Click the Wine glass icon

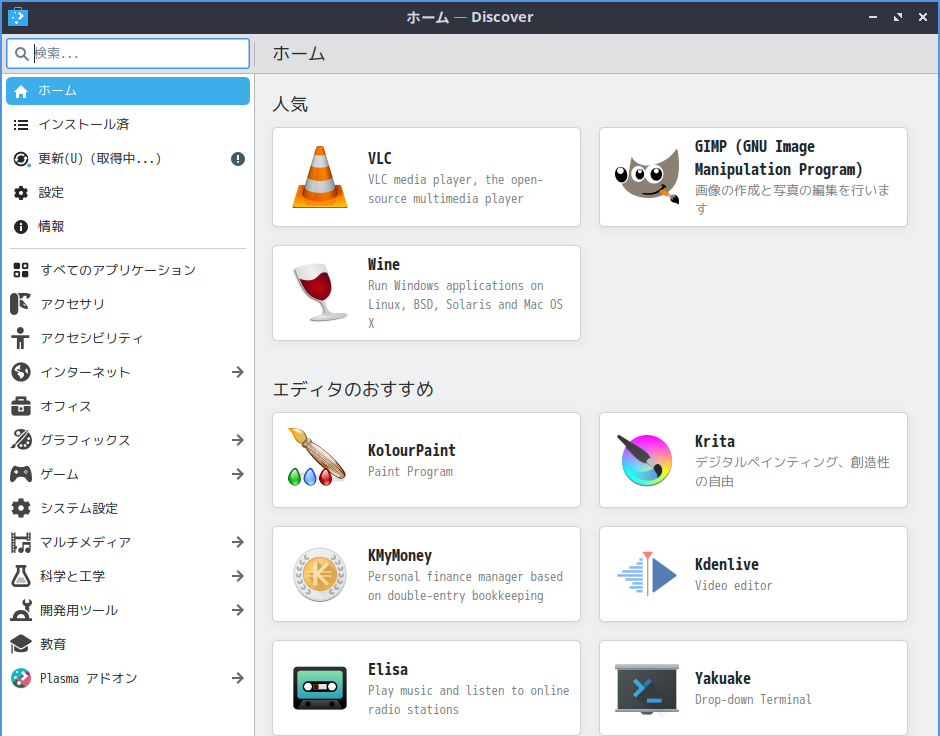click(320, 292)
